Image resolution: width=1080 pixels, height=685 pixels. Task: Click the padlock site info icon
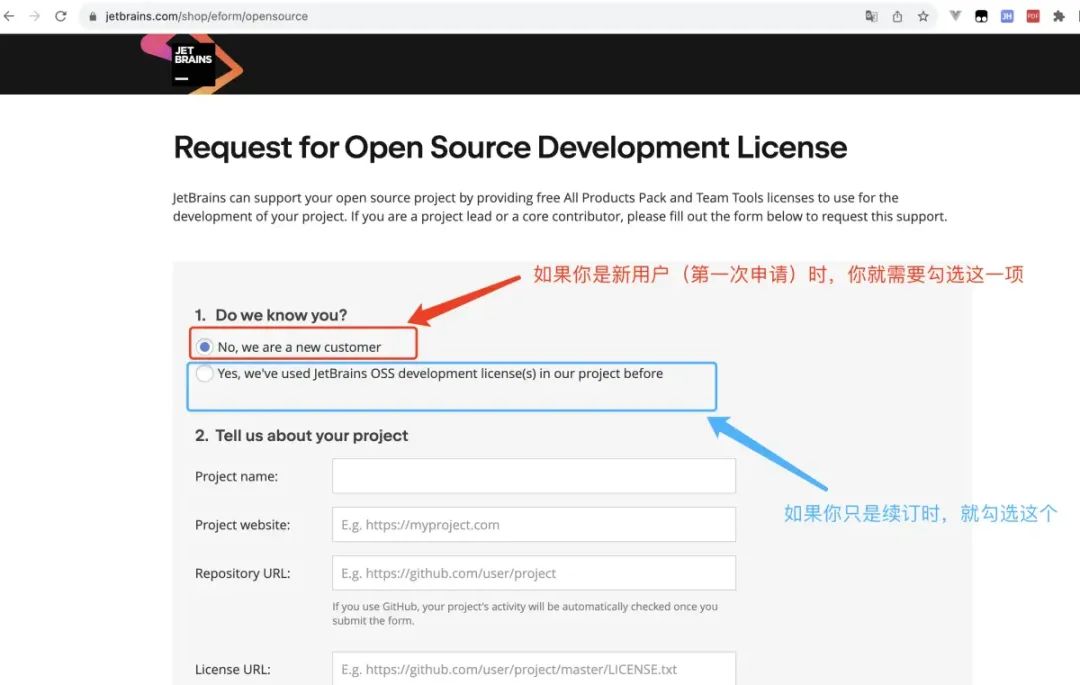92,17
